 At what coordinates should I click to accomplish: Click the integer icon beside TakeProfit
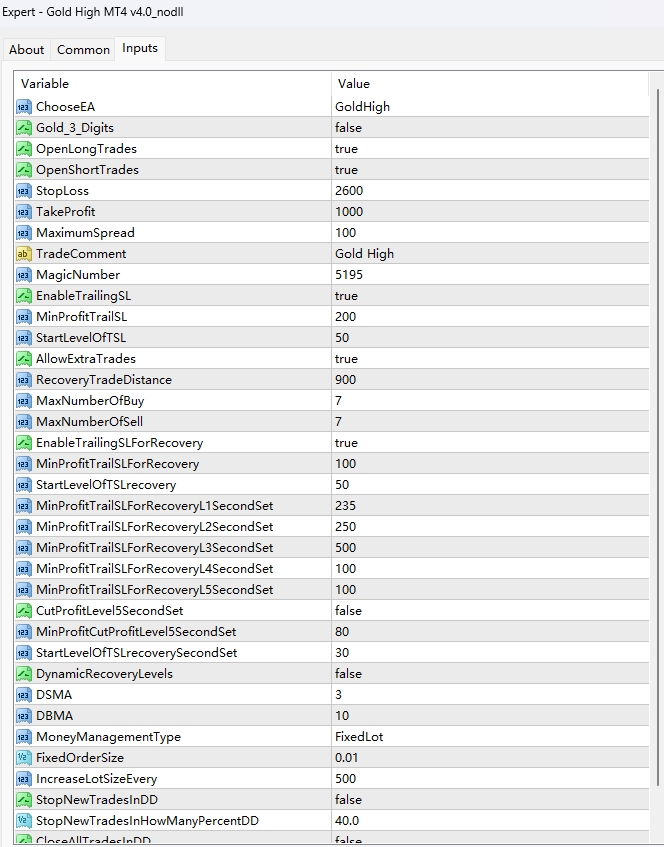(24, 212)
